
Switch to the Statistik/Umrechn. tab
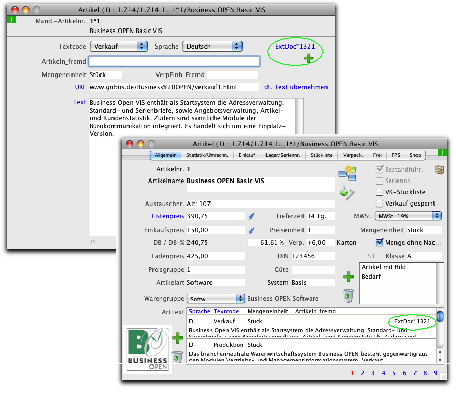tap(207, 155)
